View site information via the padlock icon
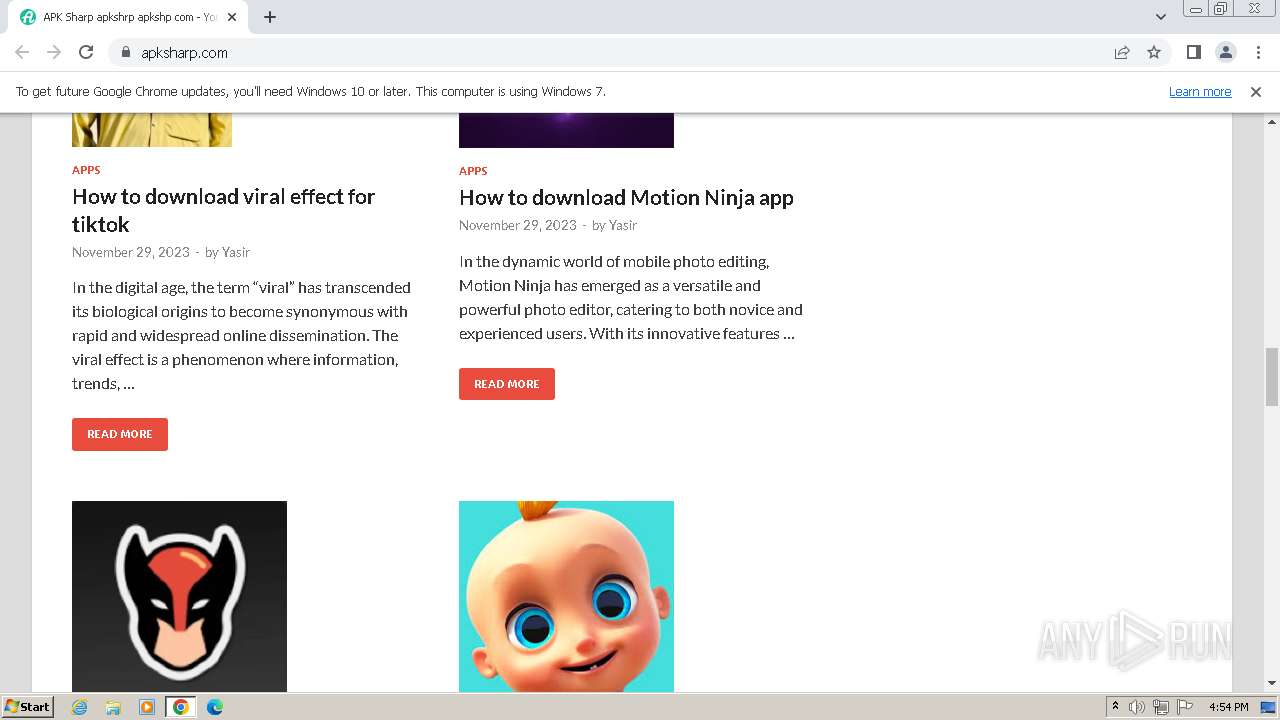This screenshot has width=1280, height=720. coord(125,52)
